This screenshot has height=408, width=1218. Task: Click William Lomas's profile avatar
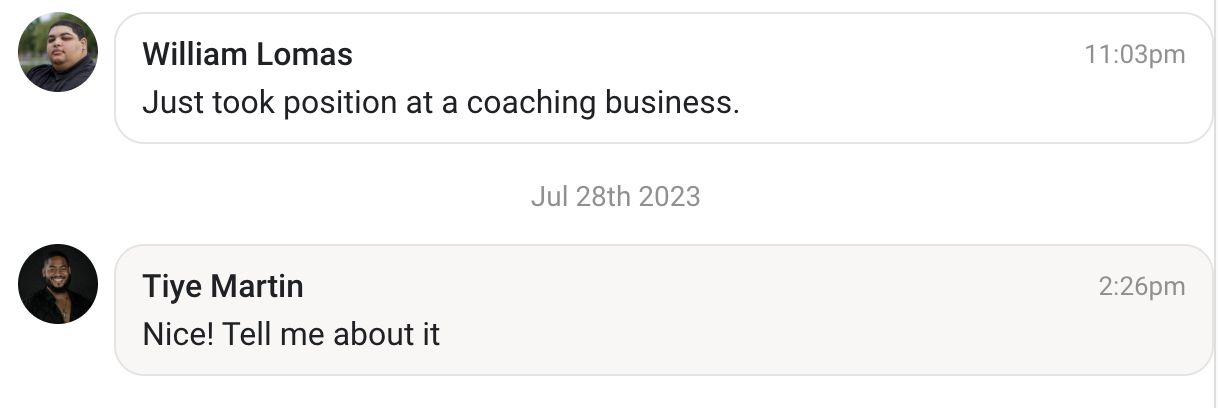[58, 52]
